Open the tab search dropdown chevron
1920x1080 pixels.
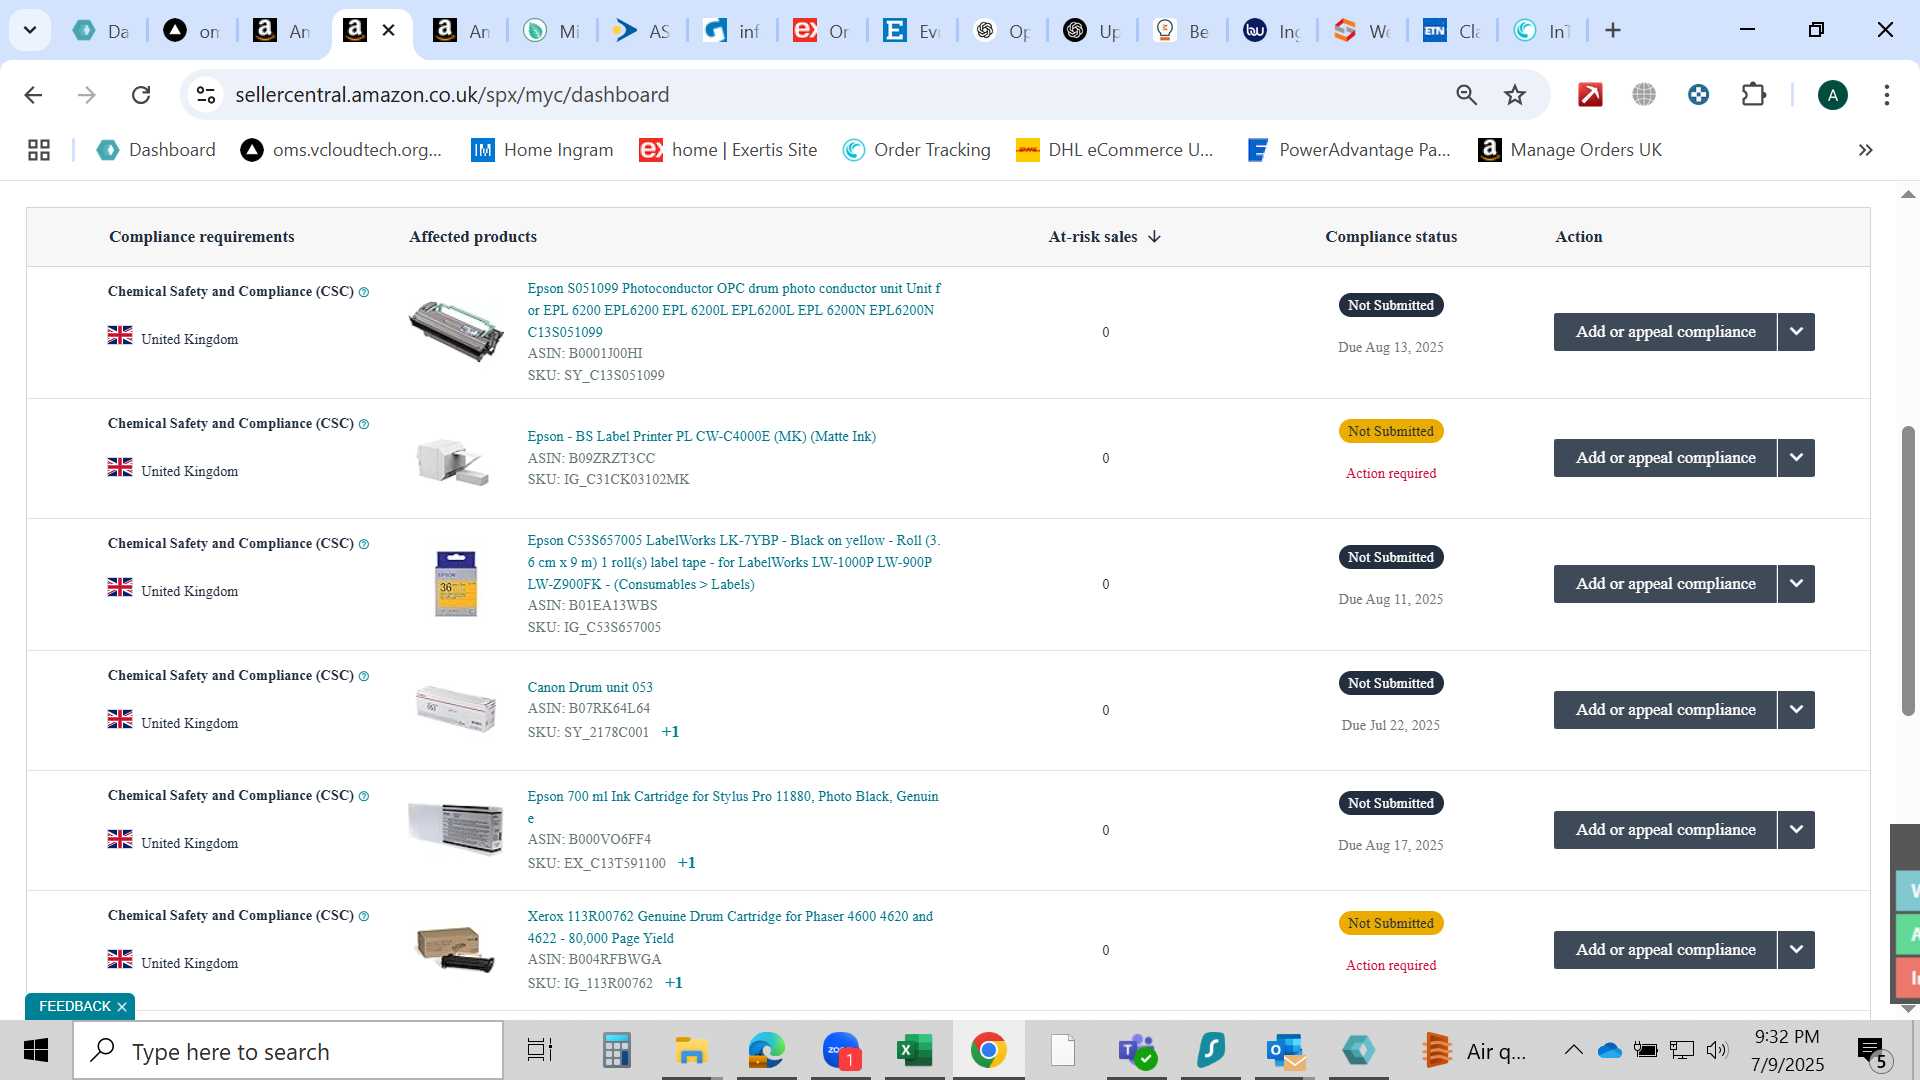(30, 30)
